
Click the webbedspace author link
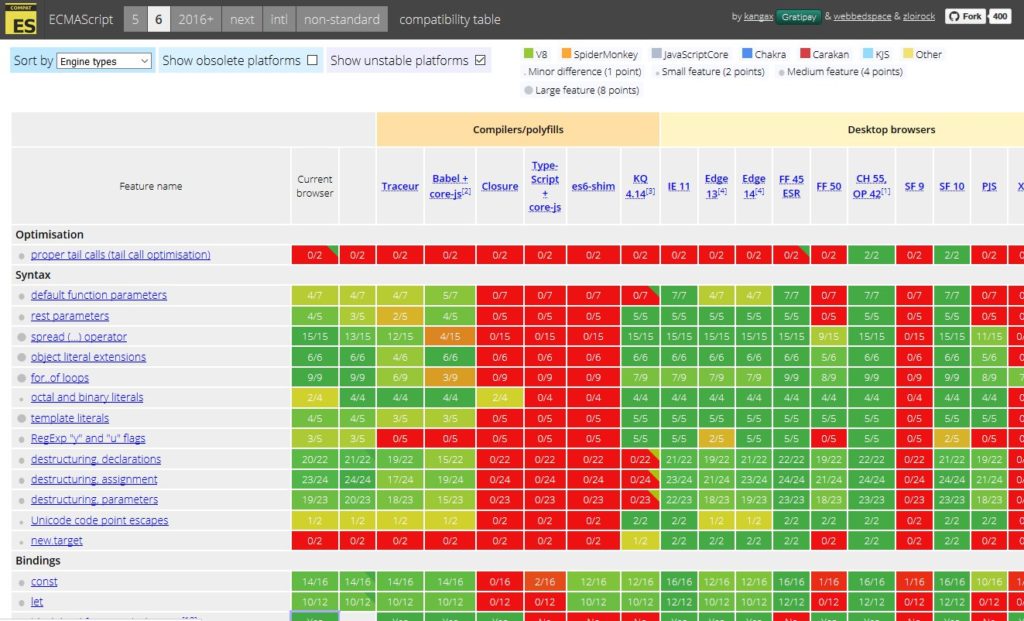(x=862, y=16)
